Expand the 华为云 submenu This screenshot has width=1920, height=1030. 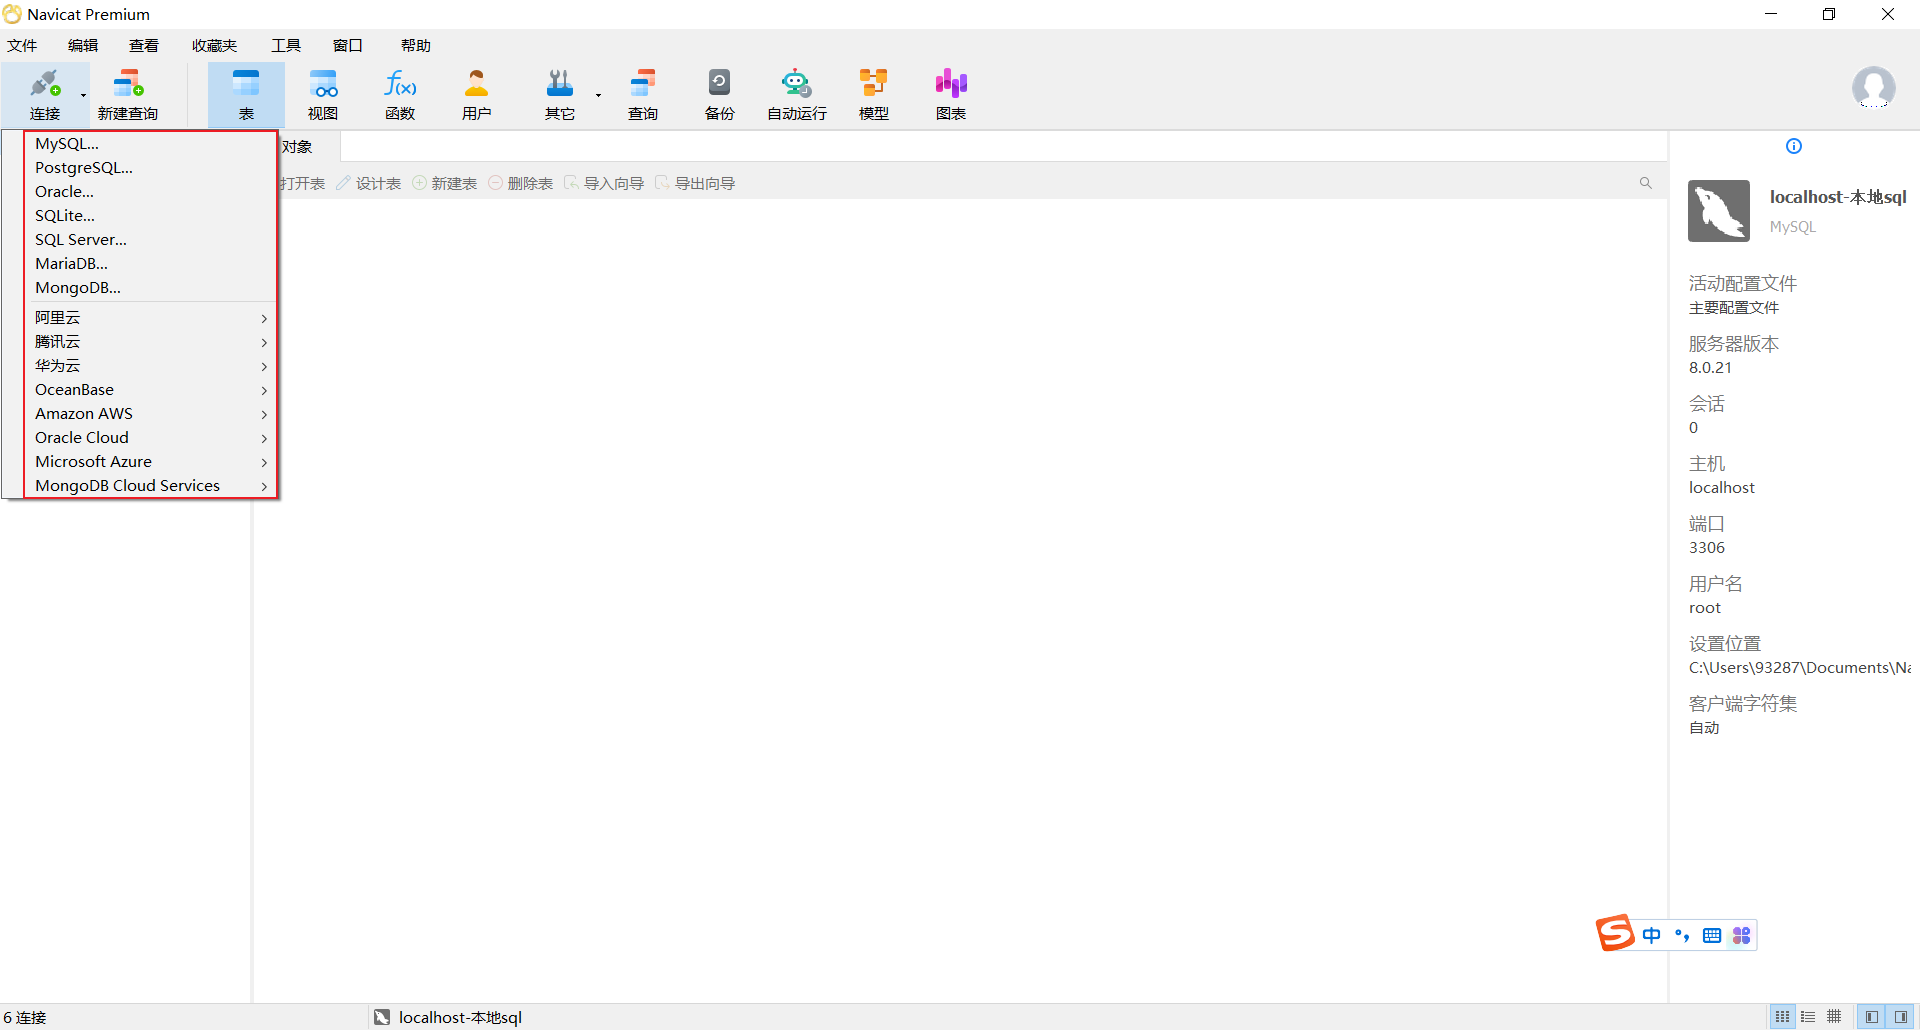[x=150, y=366]
